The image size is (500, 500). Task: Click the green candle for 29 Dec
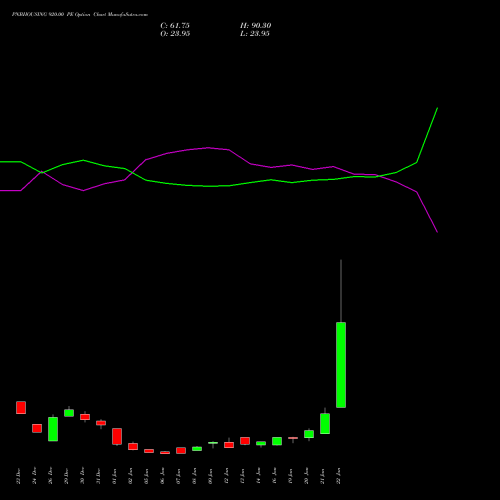point(69,413)
